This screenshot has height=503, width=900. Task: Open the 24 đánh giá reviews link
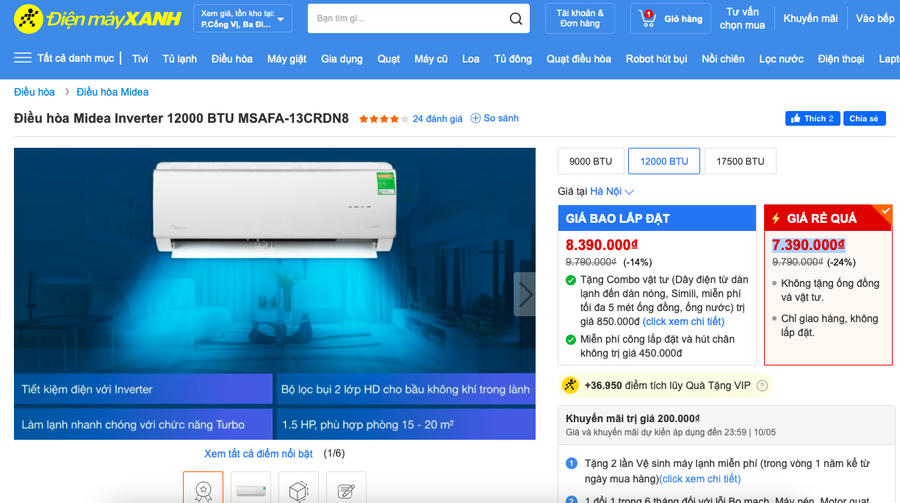(437, 118)
